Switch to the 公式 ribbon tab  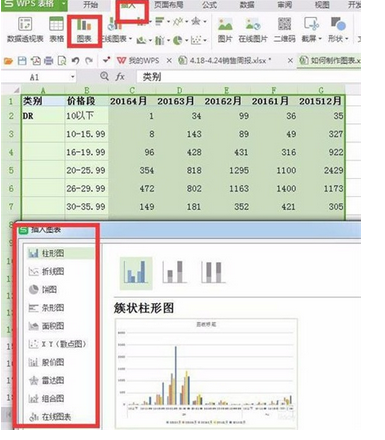pyautogui.click(x=209, y=5)
